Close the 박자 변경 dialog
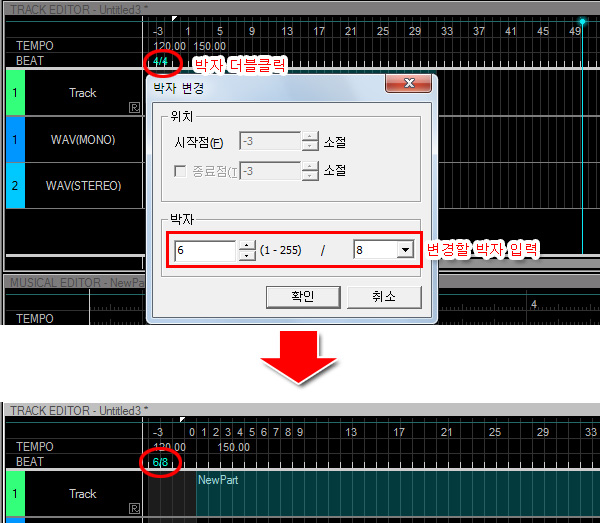600x523 pixels. (x=409, y=83)
